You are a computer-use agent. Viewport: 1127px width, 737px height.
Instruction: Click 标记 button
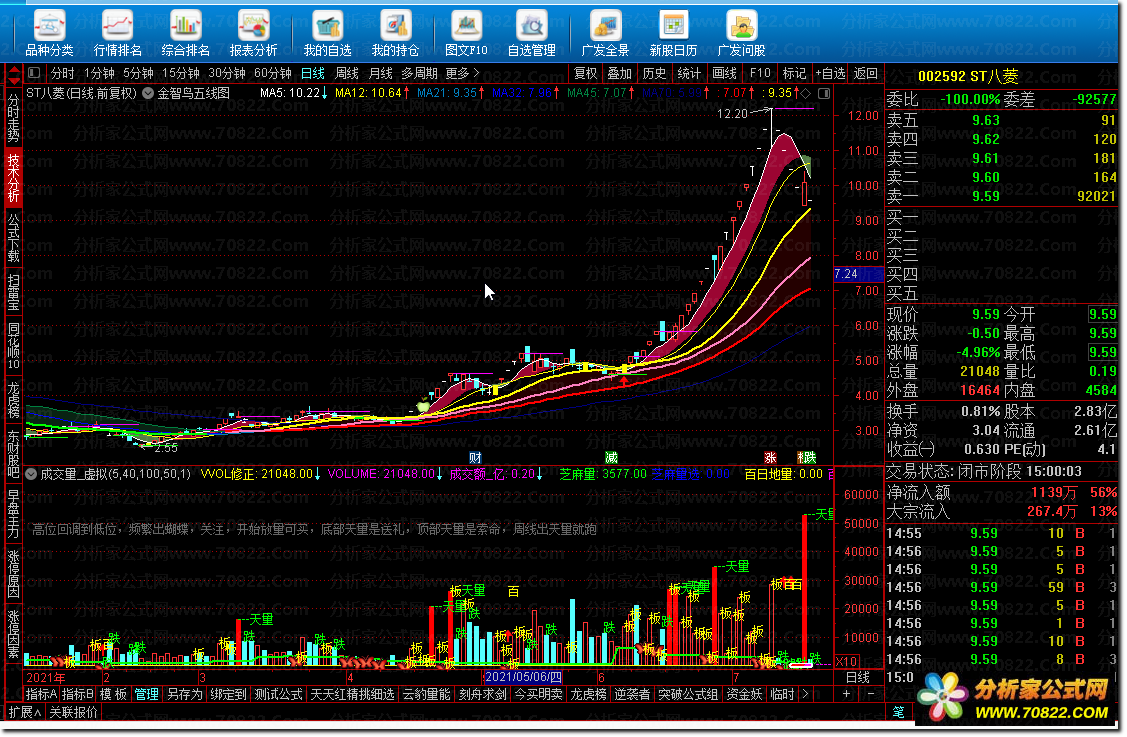(794, 73)
